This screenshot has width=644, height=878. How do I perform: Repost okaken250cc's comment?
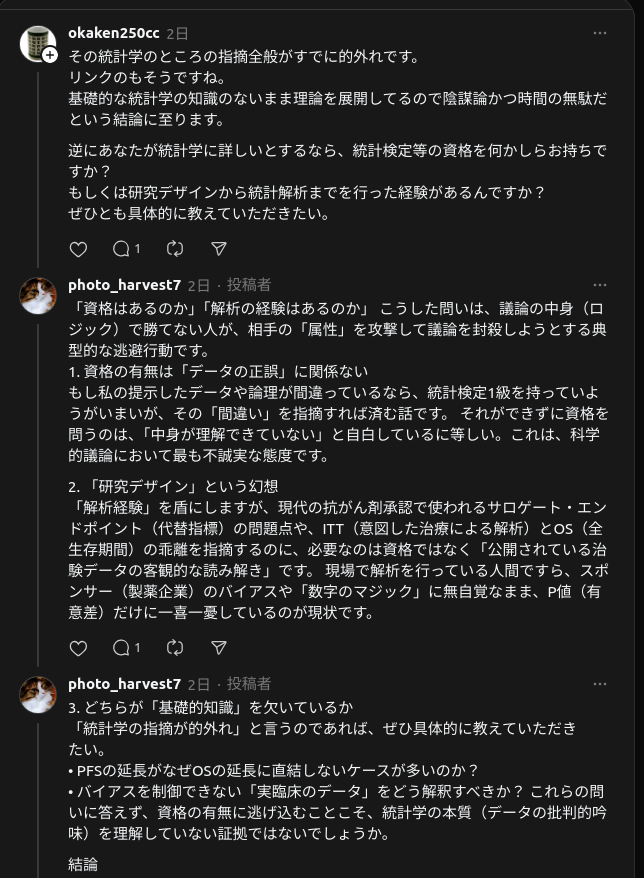tap(174, 248)
